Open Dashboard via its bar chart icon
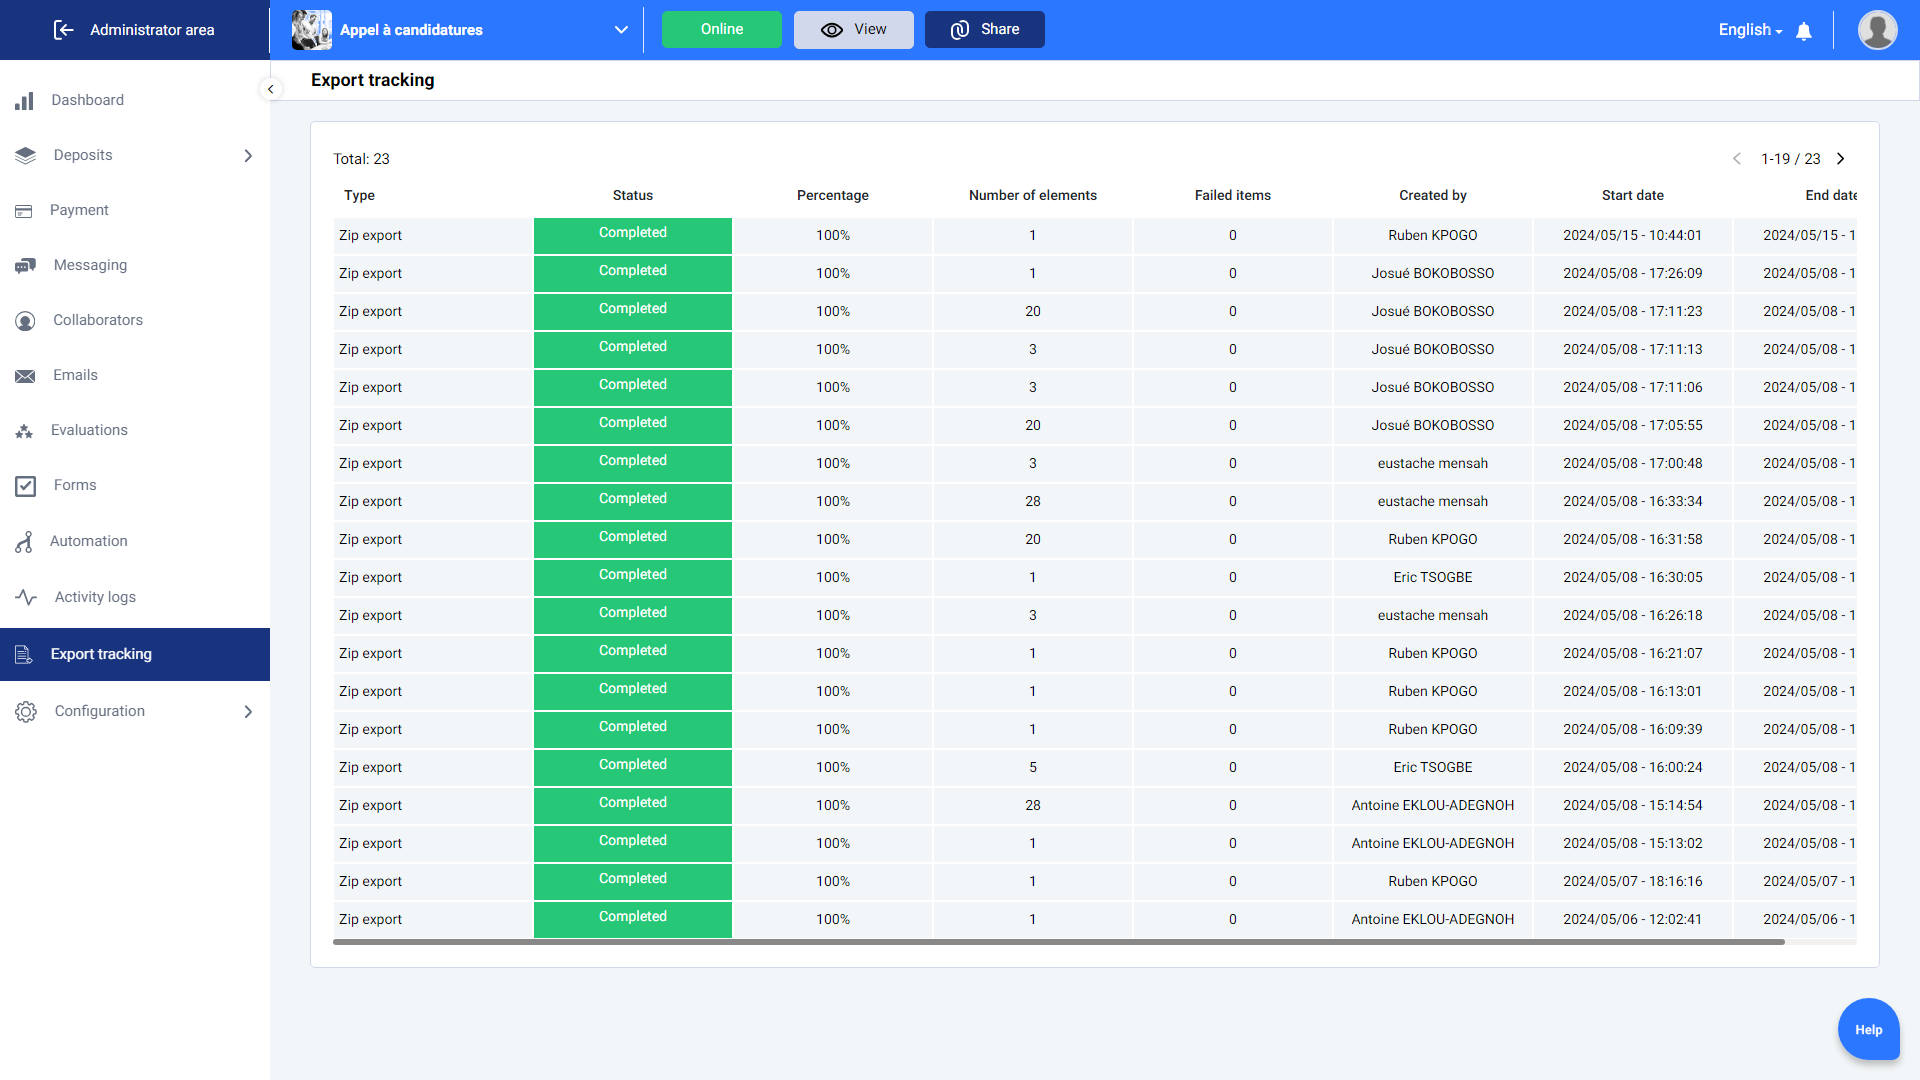 (x=25, y=101)
